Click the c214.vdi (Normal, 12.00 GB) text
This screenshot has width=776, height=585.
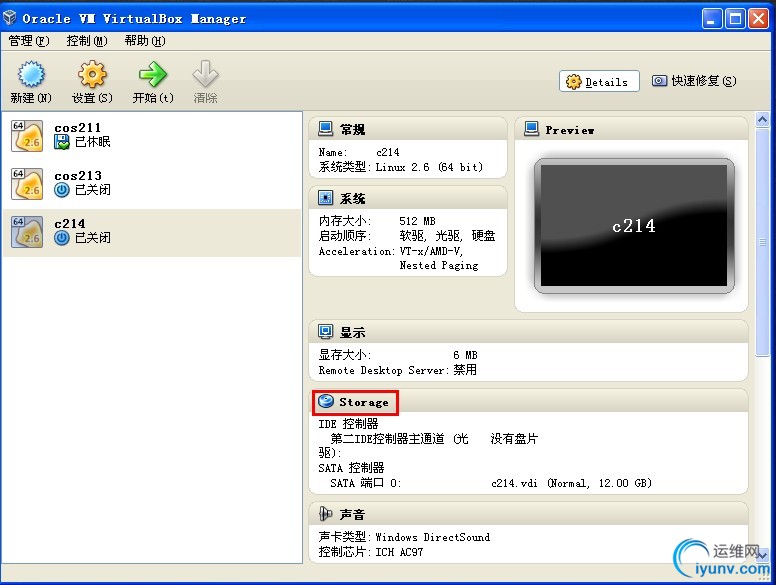pyautogui.click(x=571, y=483)
